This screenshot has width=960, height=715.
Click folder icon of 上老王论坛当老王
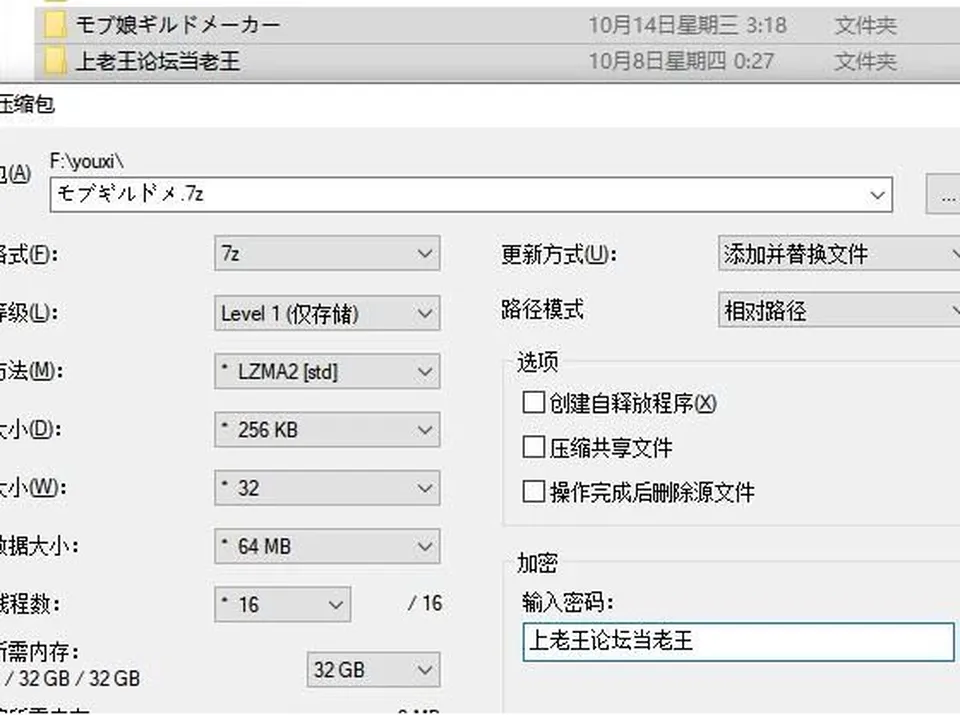(55, 61)
